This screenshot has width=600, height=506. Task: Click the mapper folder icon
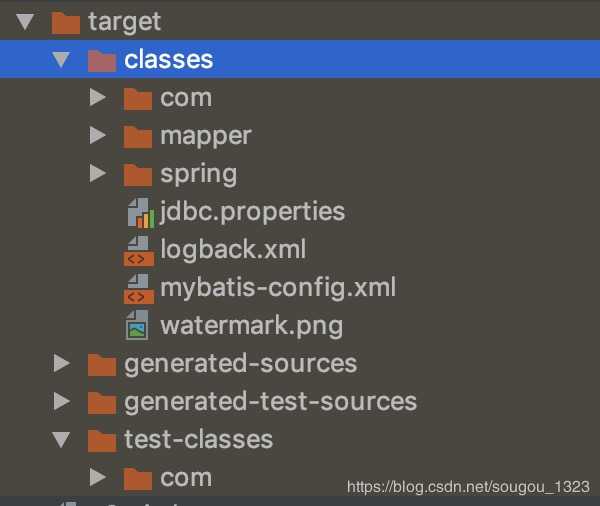coord(138,136)
